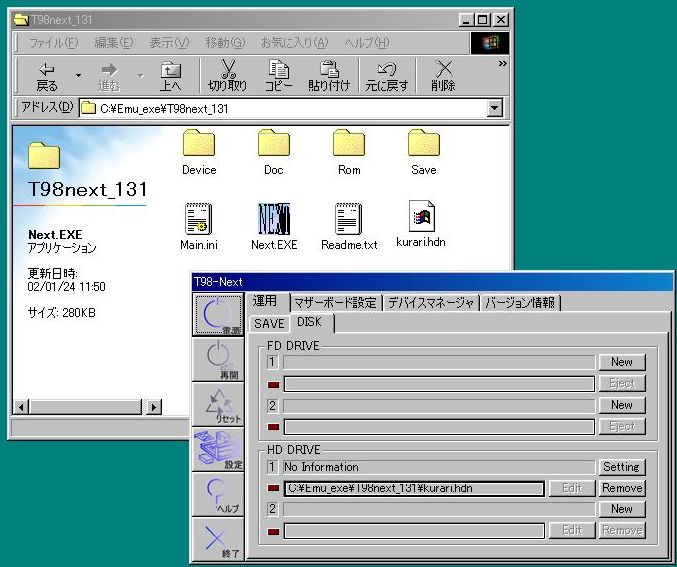Click Remove for HD drive 1

click(x=622, y=488)
